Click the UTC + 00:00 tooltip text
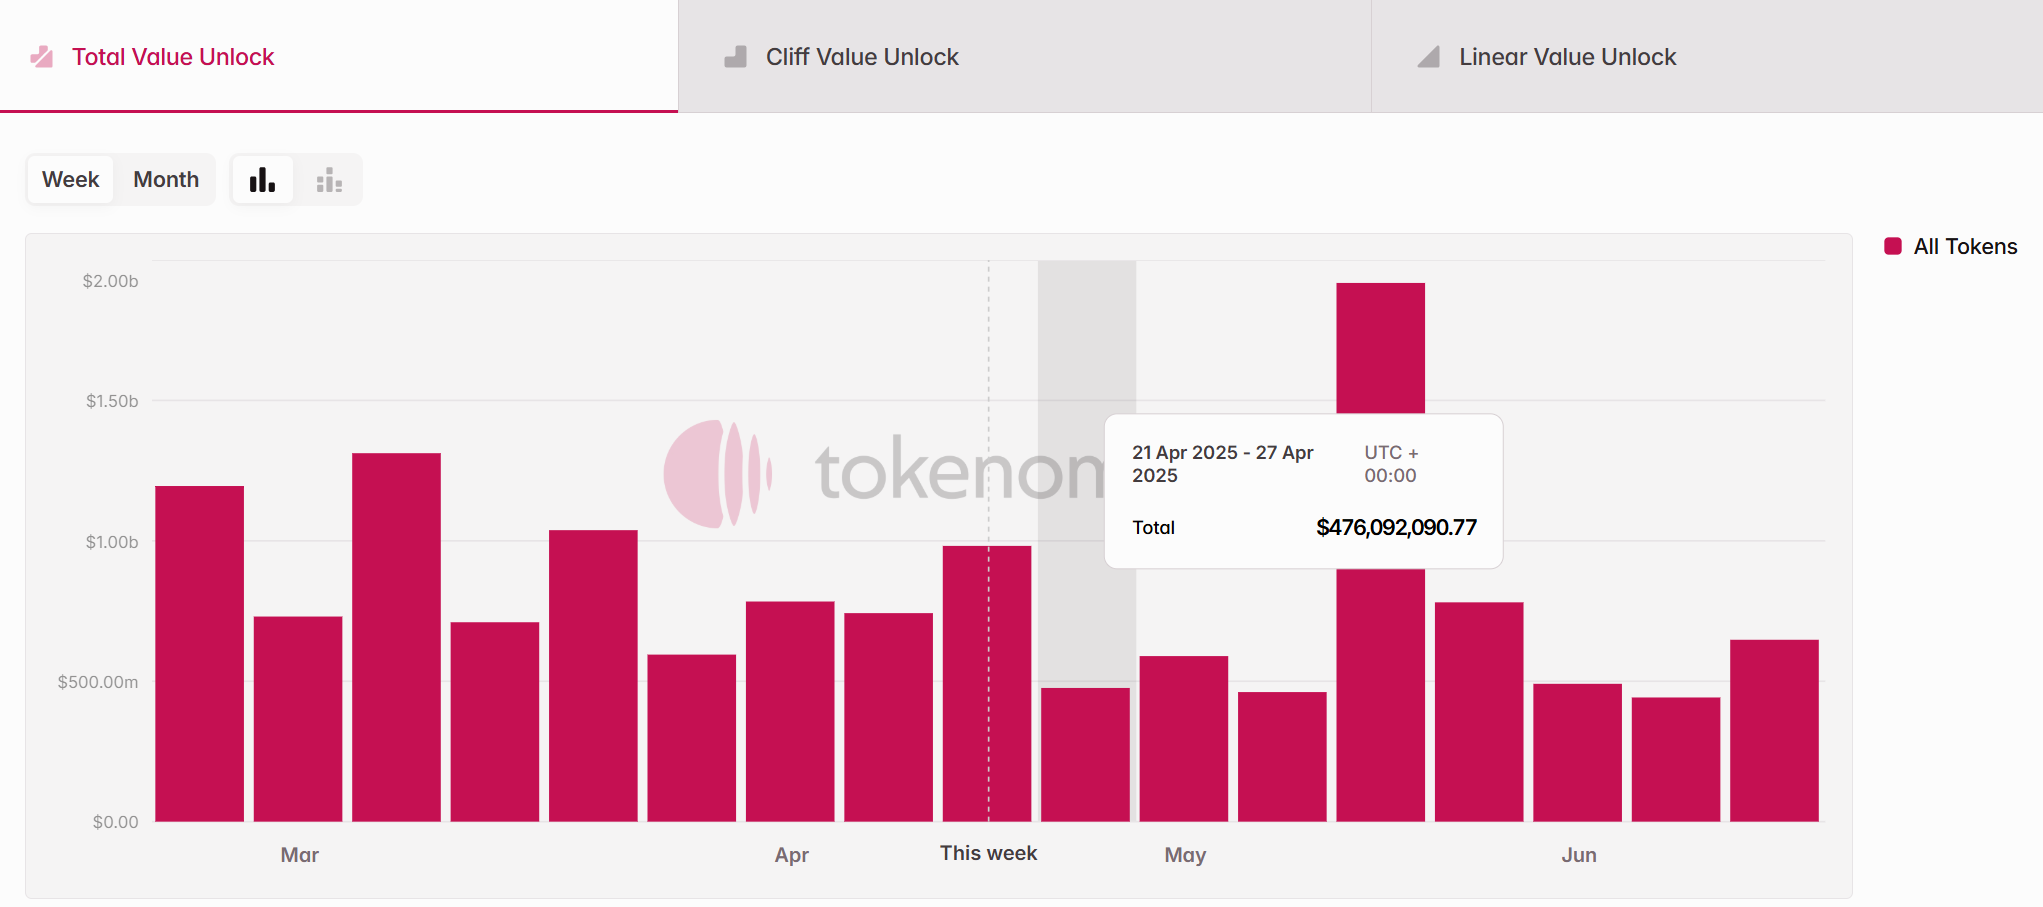 [x=1392, y=464]
